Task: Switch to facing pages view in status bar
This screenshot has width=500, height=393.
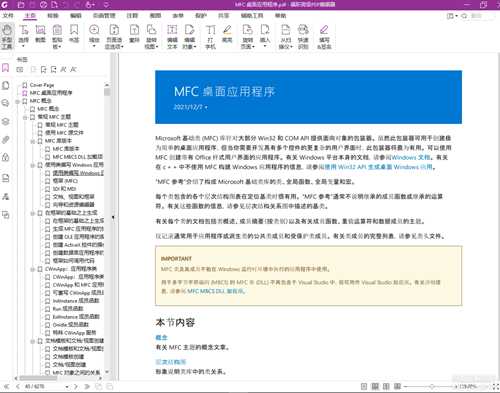Action: pyautogui.click(x=386, y=386)
